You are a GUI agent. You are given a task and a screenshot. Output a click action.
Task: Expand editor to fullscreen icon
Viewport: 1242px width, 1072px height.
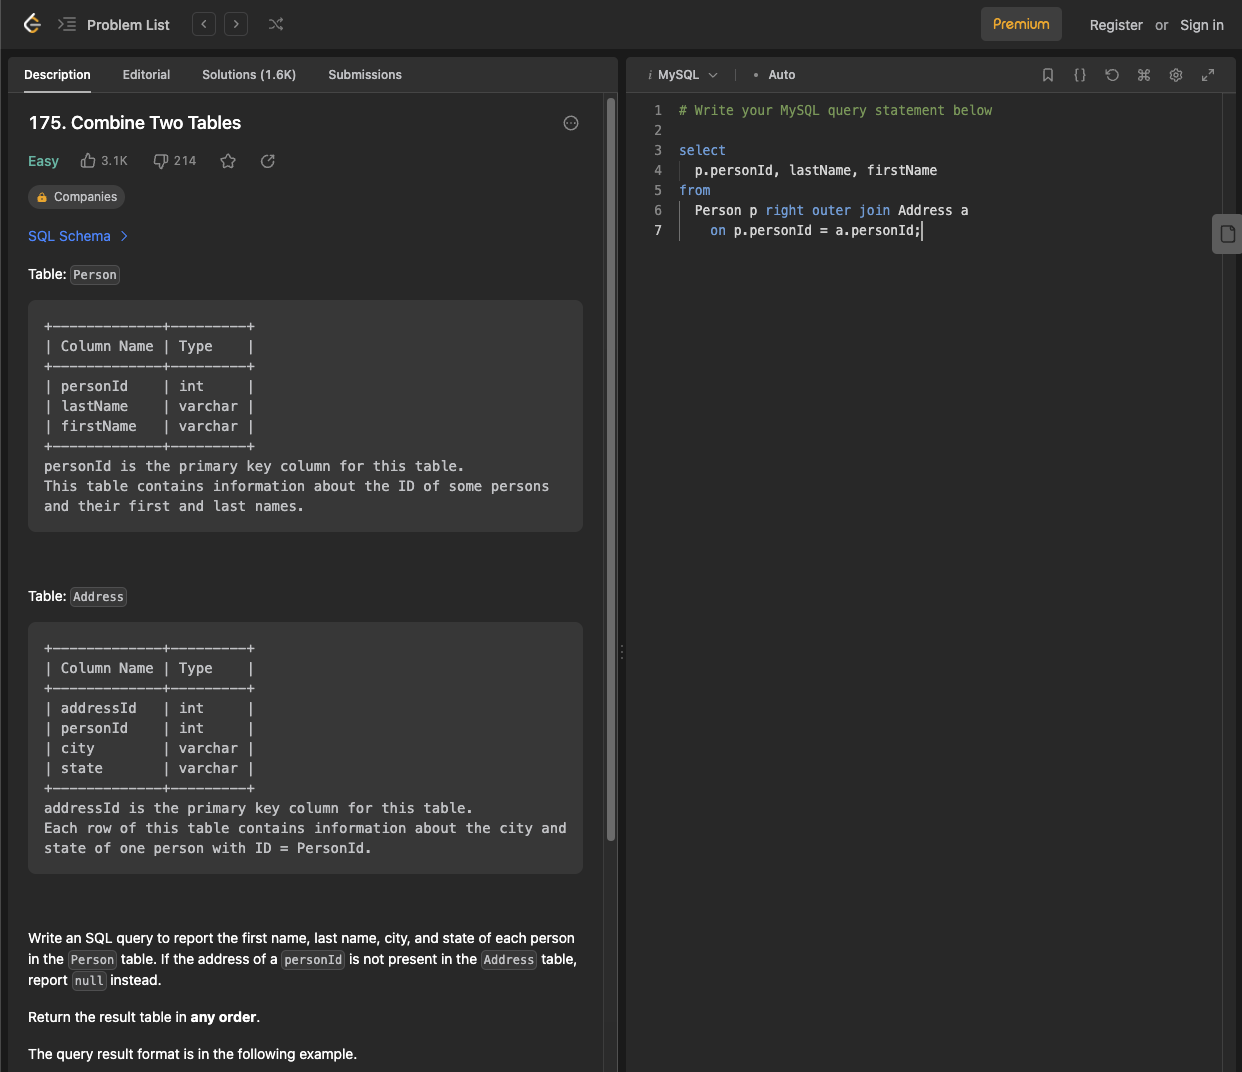click(x=1208, y=75)
